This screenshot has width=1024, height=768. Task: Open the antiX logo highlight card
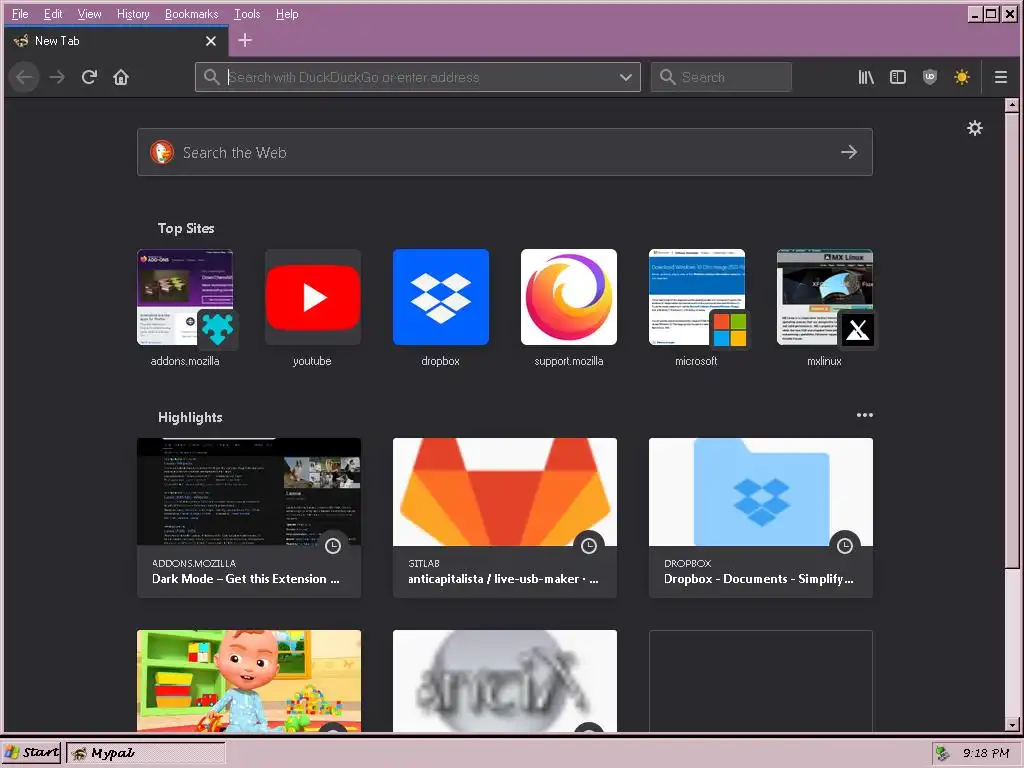(505, 680)
